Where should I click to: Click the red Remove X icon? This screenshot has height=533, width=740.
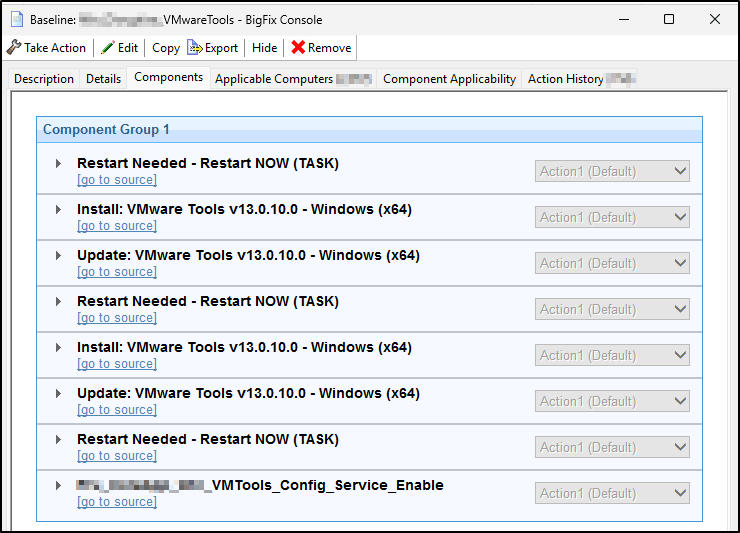pos(298,47)
